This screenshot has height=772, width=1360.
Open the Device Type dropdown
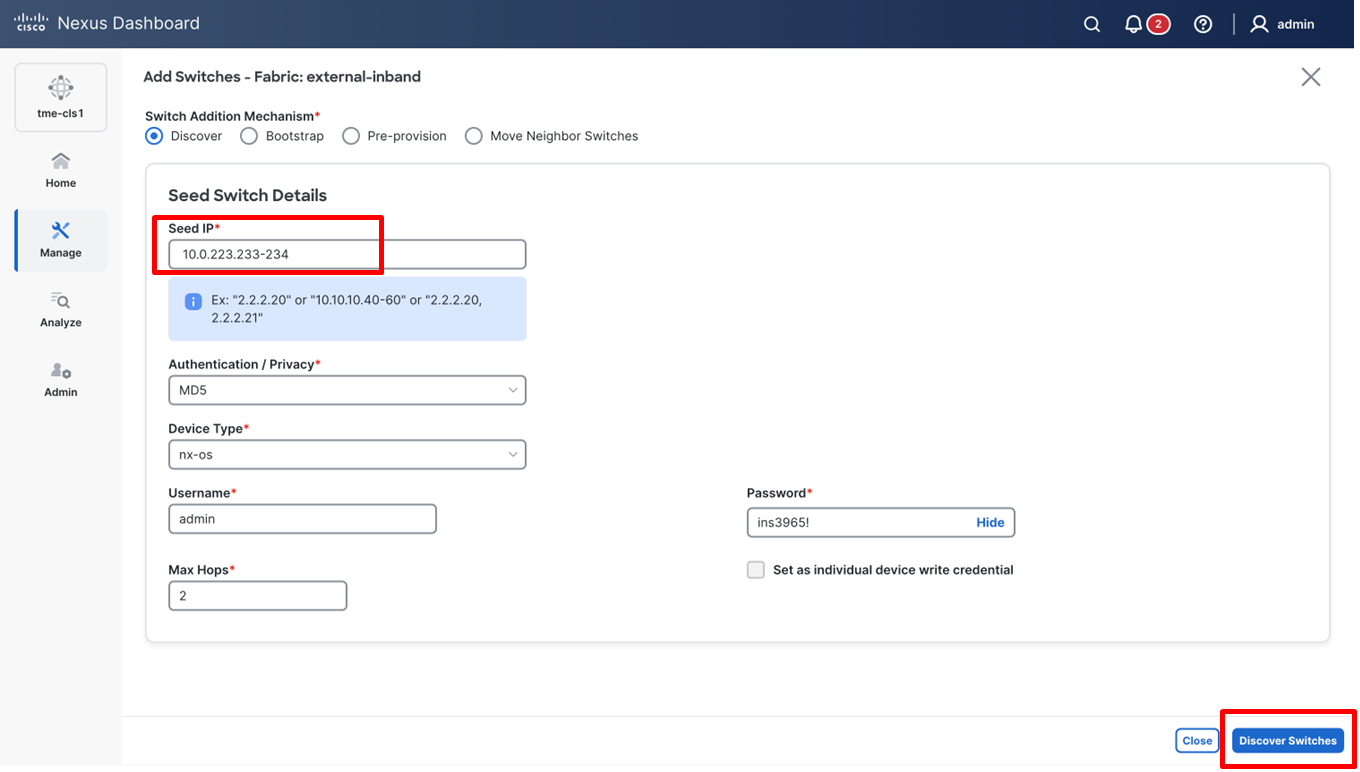click(x=347, y=455)
